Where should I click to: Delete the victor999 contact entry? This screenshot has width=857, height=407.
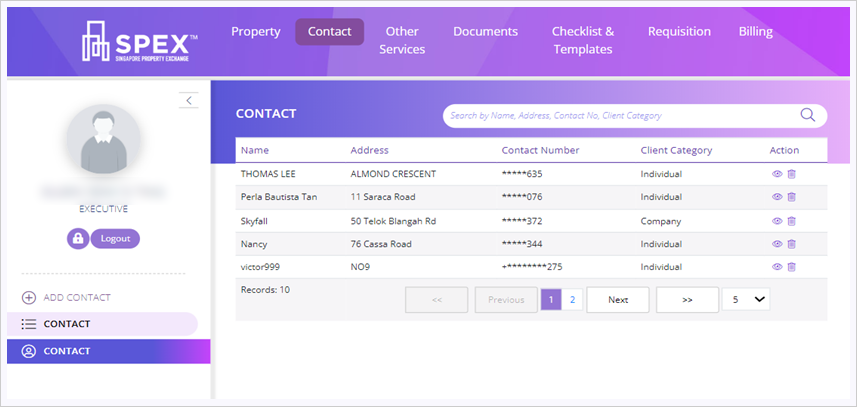click(x=792, y=267)
